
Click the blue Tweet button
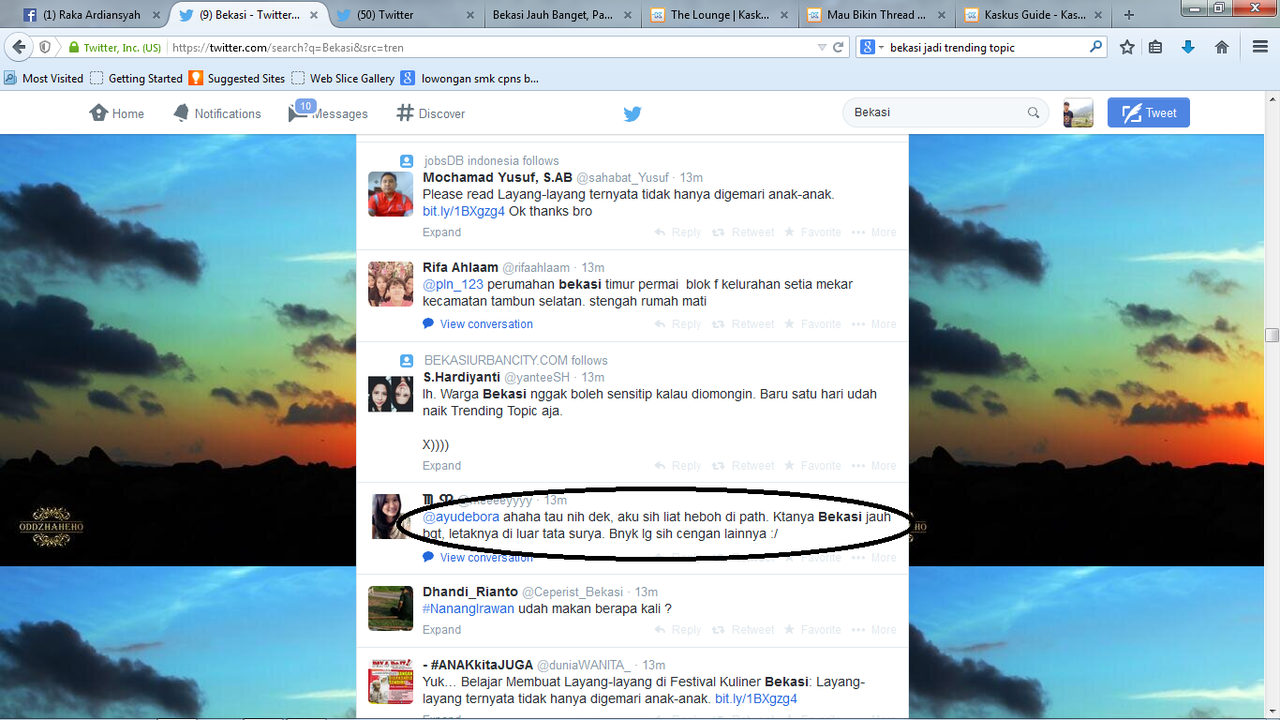(x=1148, y=113)
